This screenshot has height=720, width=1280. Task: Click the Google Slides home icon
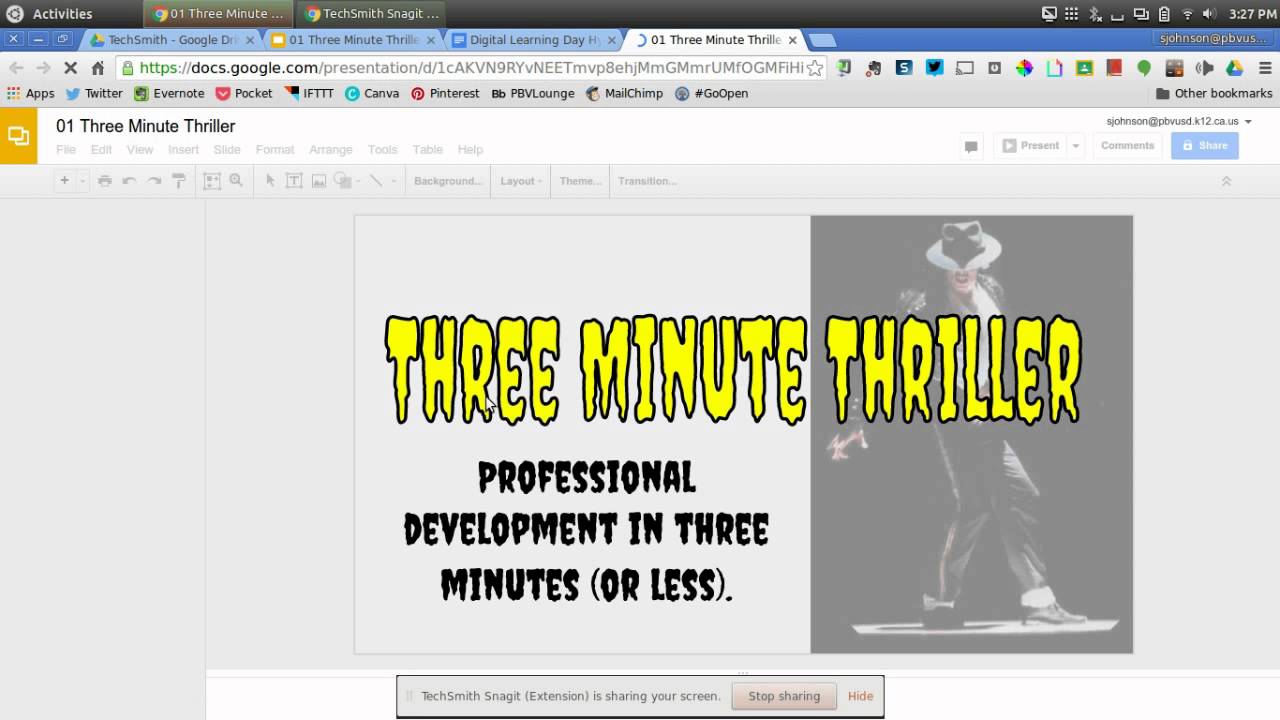pos(18,136)
